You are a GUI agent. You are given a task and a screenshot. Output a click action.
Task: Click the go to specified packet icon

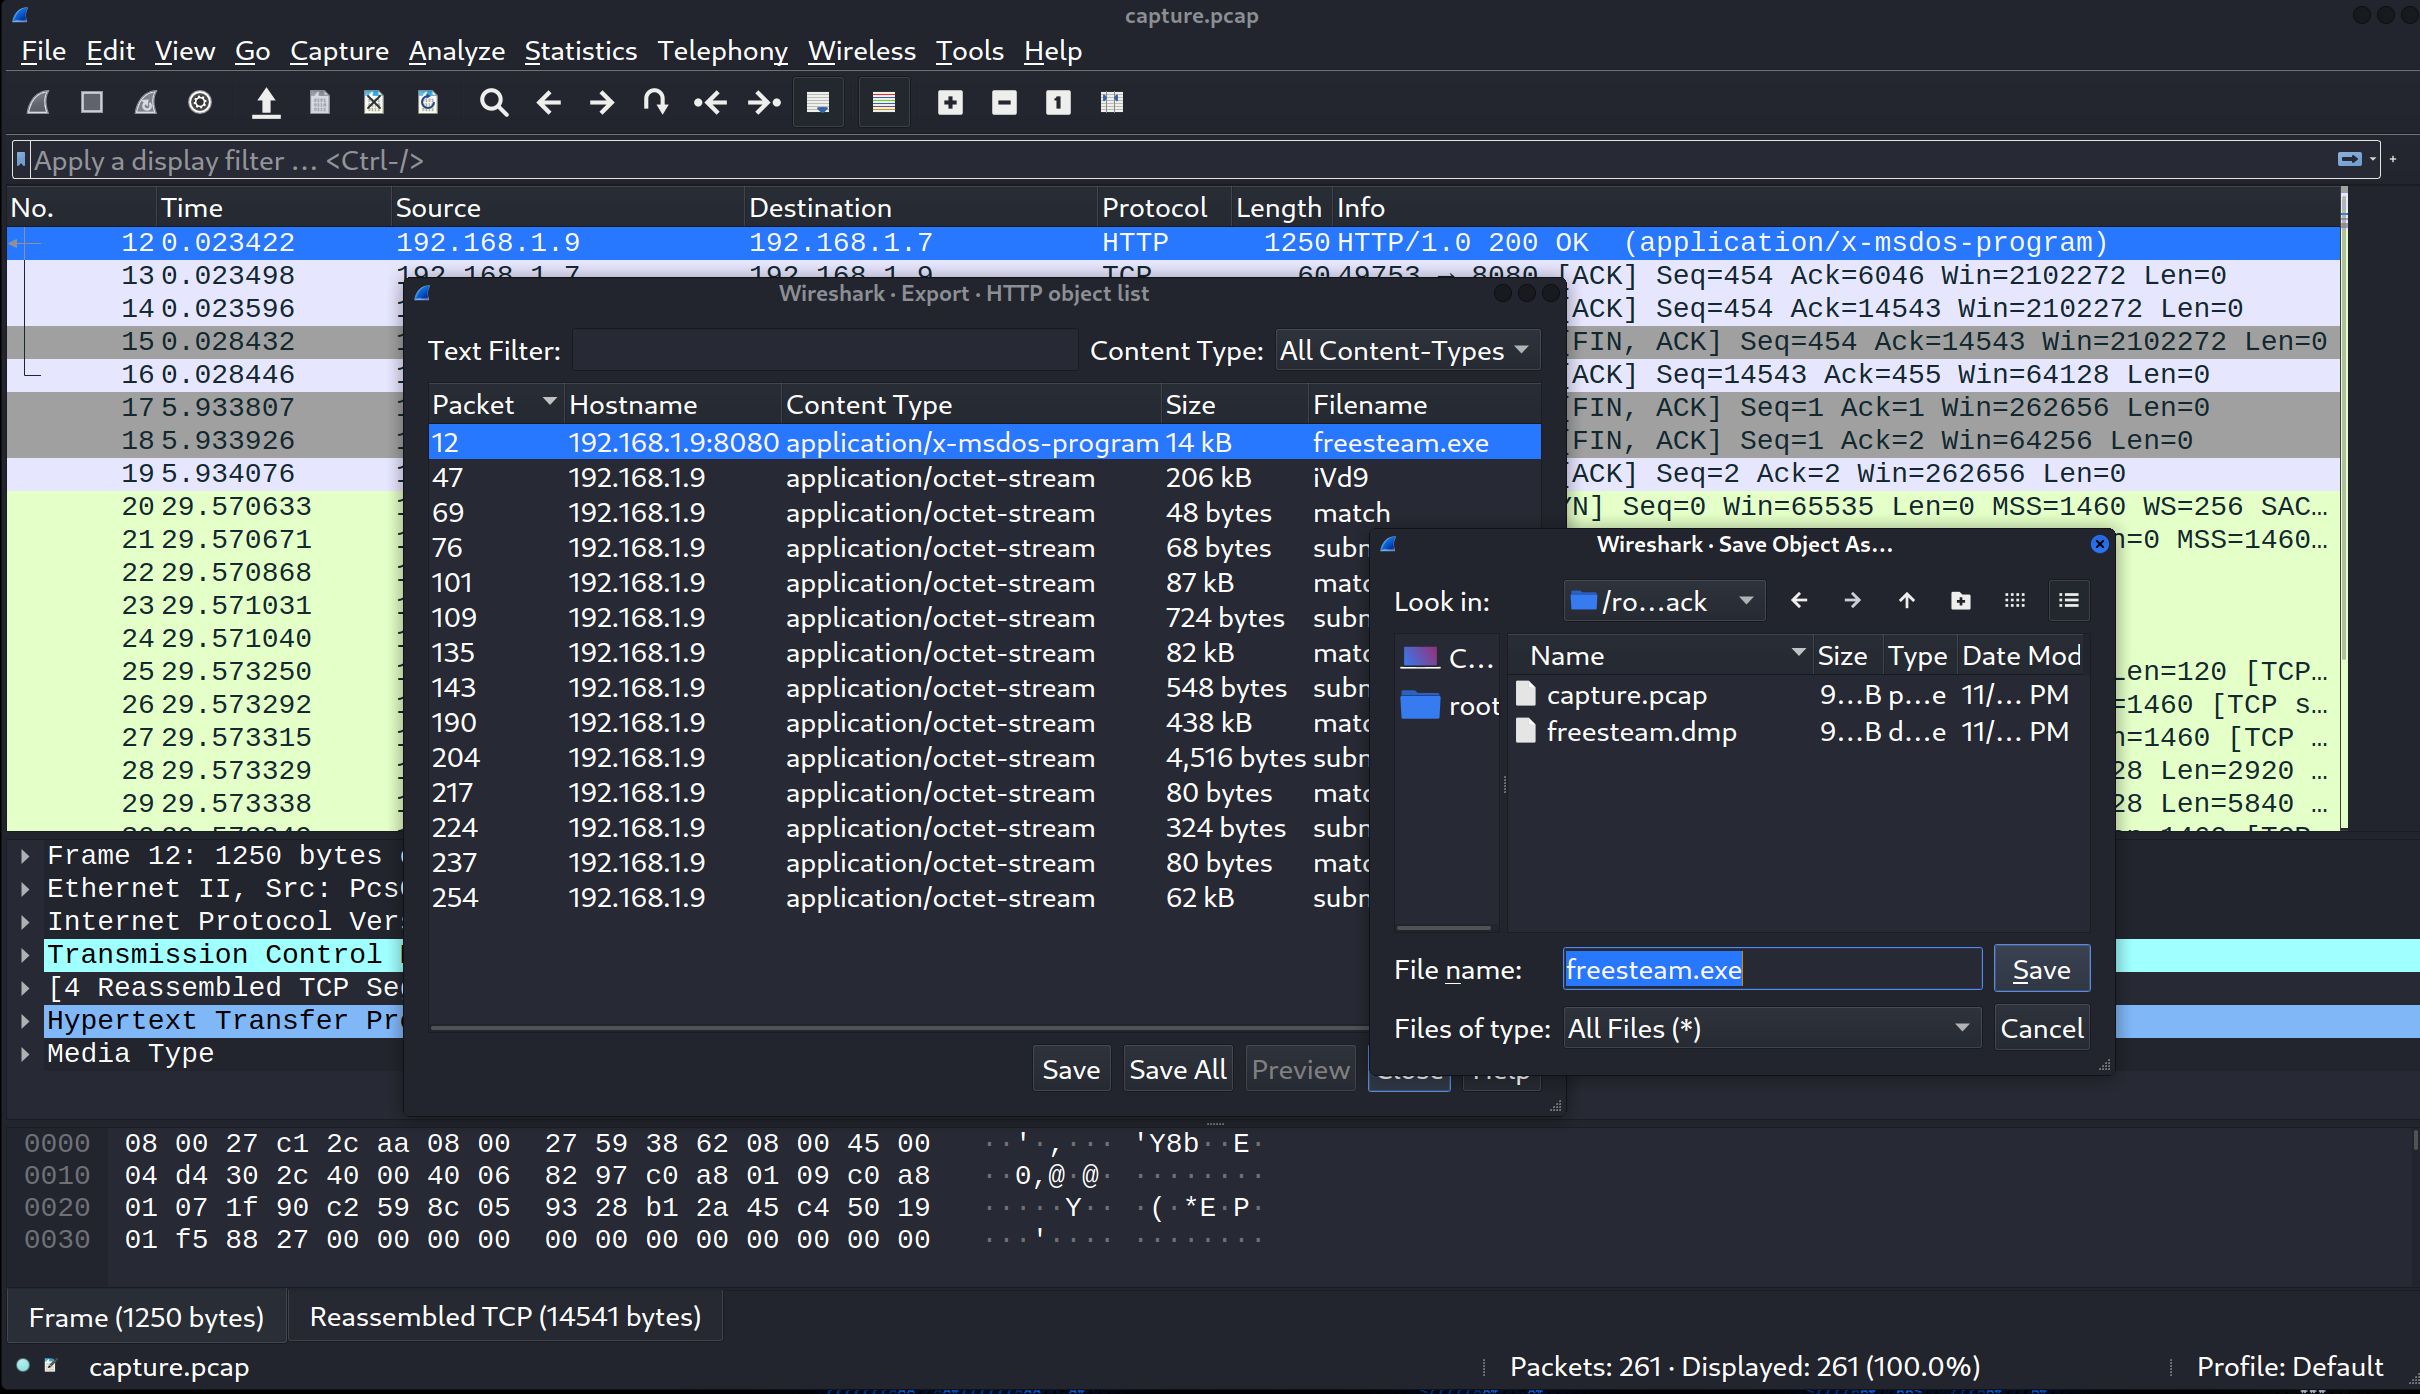point(656,103)
